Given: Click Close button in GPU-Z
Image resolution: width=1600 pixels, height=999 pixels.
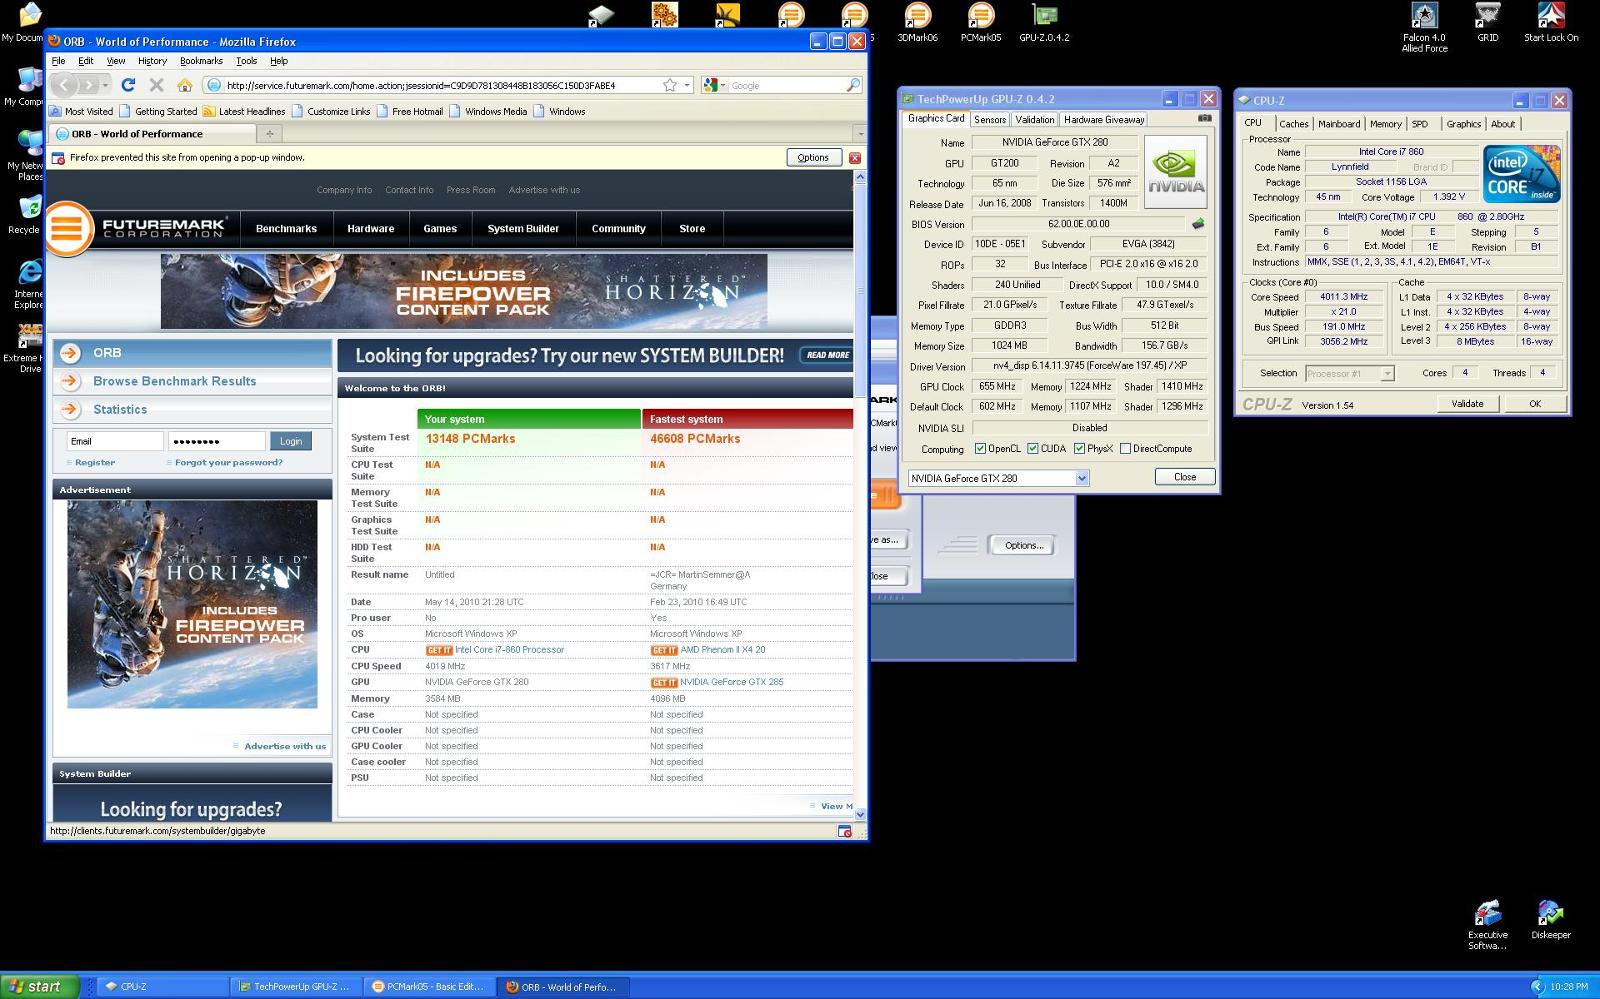Looking at the screenshot, I should click(1185, 477).
